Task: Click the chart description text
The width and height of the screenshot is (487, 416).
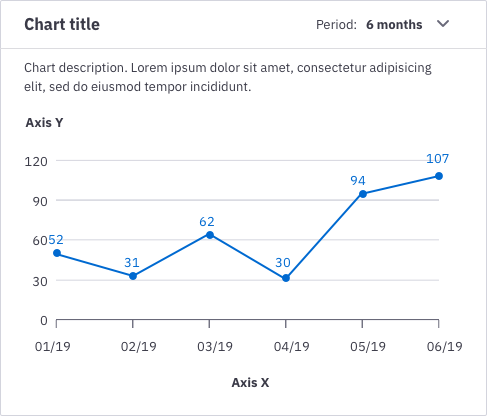Action: (228, 77)
